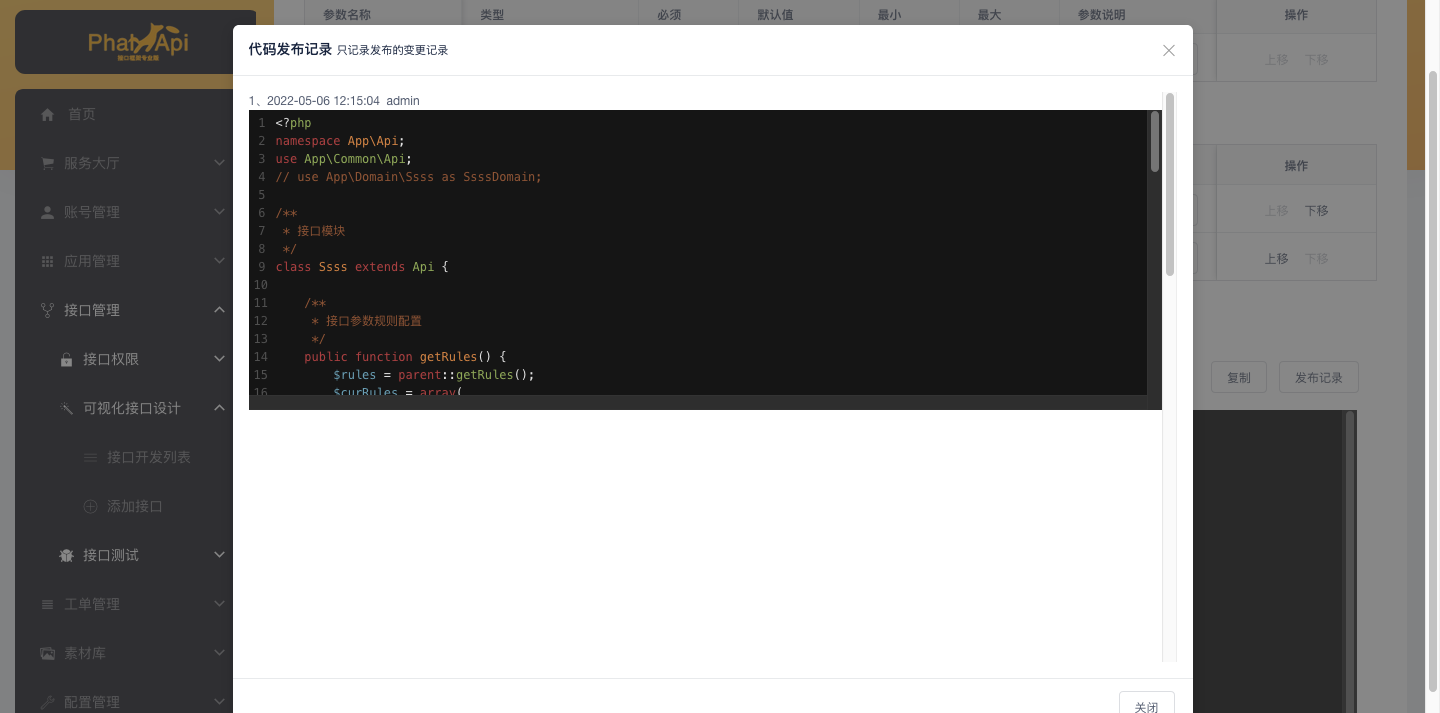Click the first-row 下移 link next to disabled 上移

click(x=1316, y=60)
